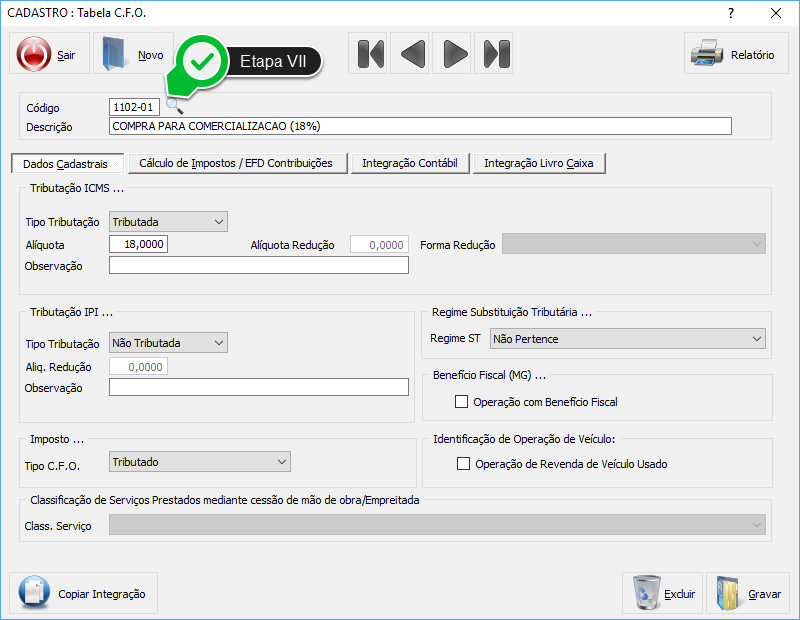The width and height of the screenshot is (800, 620).
Task: Jump to the first record
Action: coord(368,54)
